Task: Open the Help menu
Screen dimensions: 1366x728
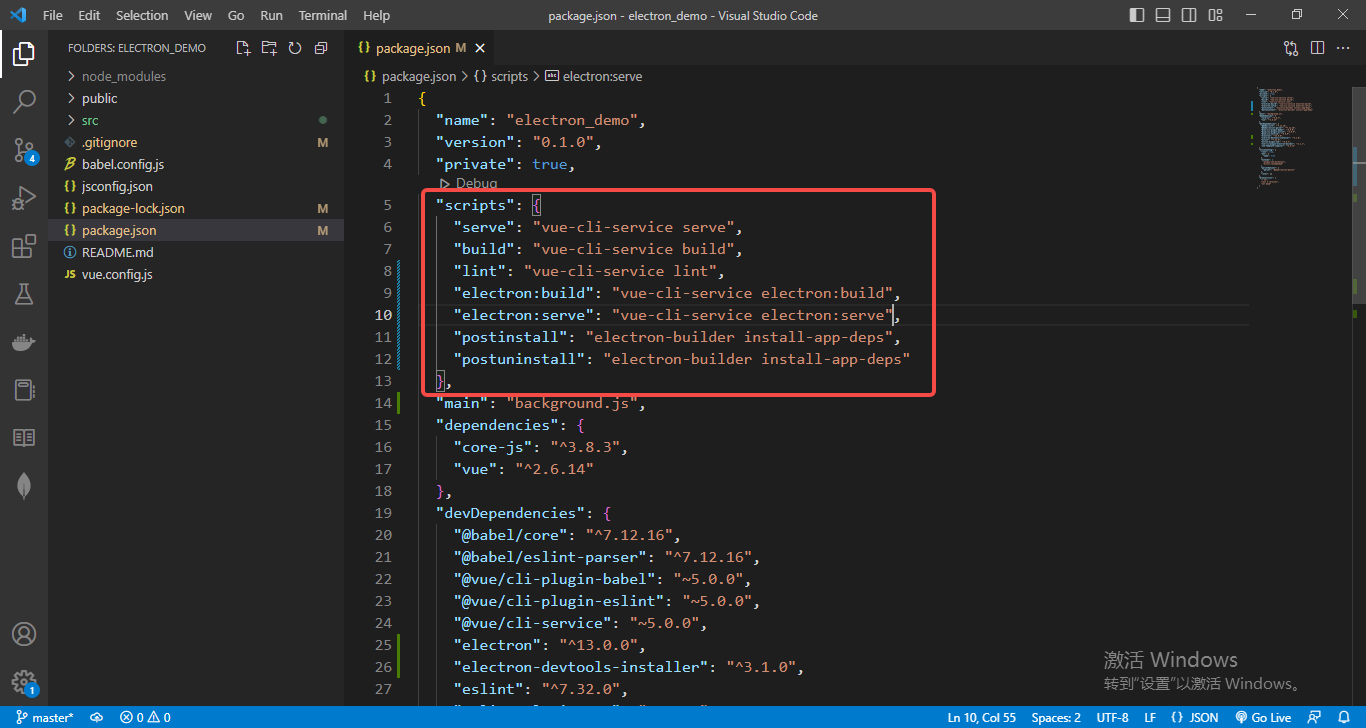Action: [x=377, y=16]
